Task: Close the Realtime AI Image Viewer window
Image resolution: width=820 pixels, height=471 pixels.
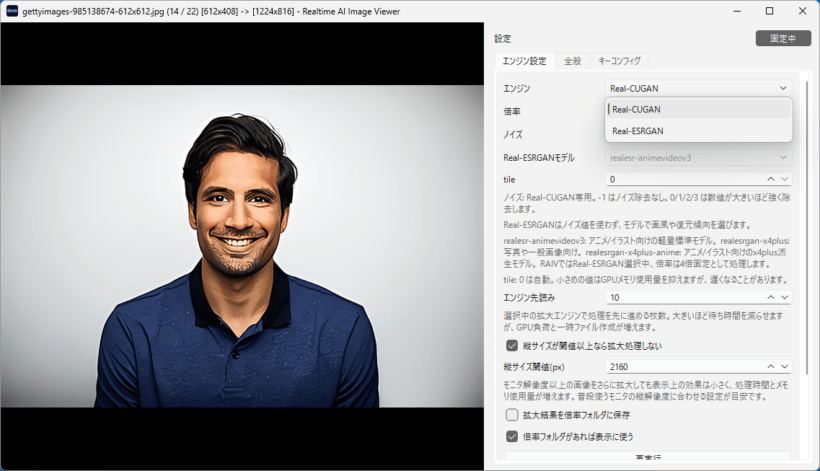Action: (x=803, y=11)
